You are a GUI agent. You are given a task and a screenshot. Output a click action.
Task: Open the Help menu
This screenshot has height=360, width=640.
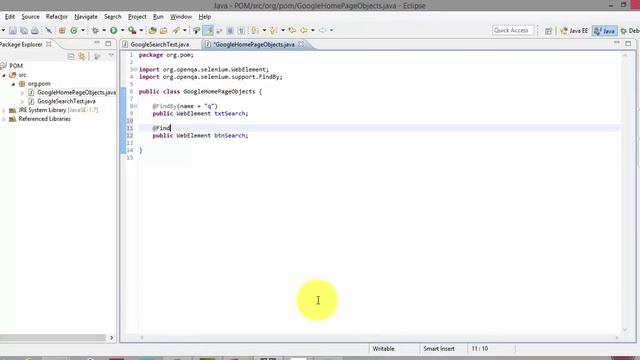[x=204, y=17]
